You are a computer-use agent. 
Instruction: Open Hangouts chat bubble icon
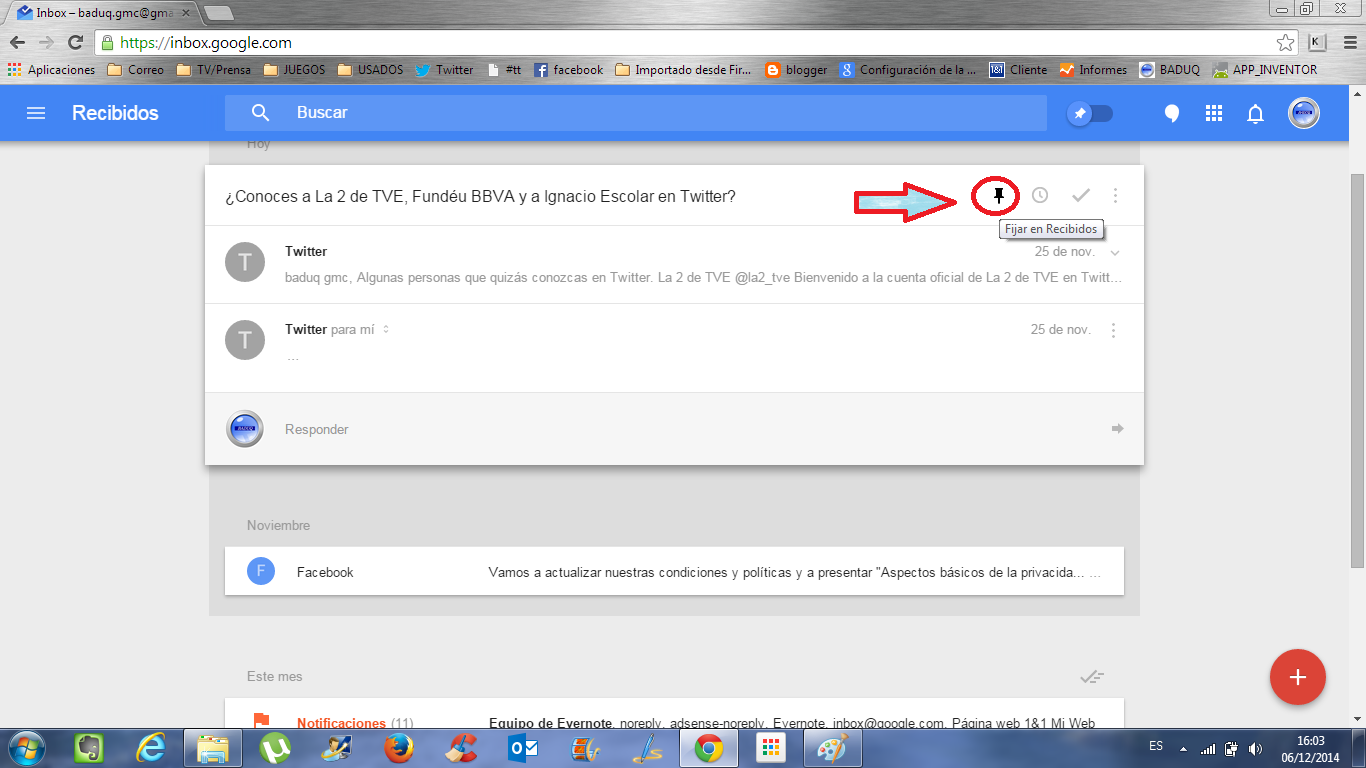1172,114
